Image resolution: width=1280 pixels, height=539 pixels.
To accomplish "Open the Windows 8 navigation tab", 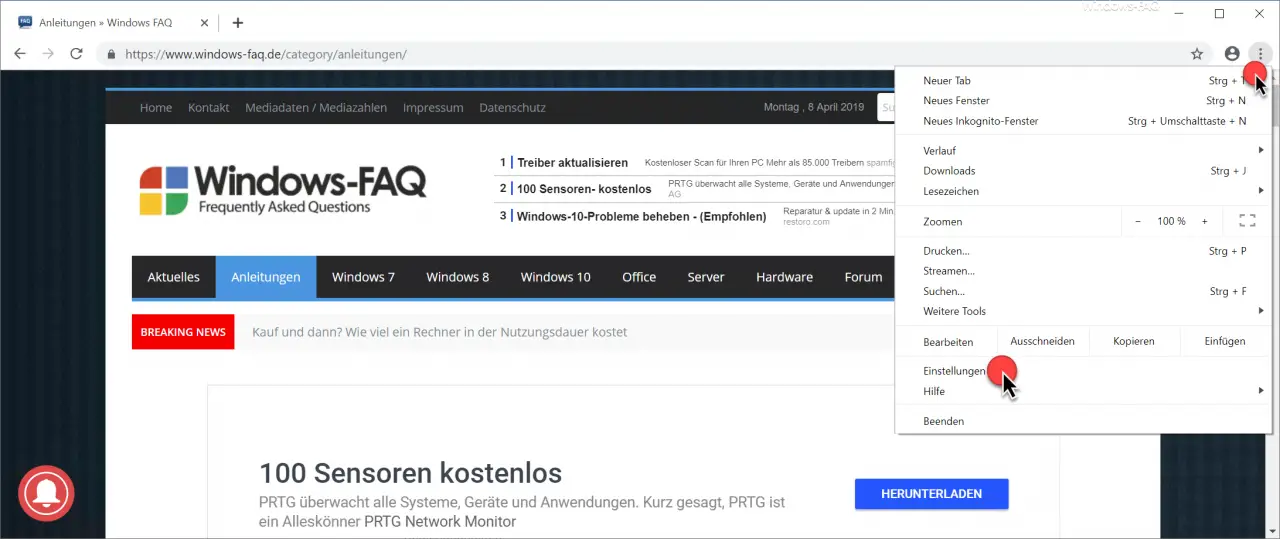I will click(458, 277).
